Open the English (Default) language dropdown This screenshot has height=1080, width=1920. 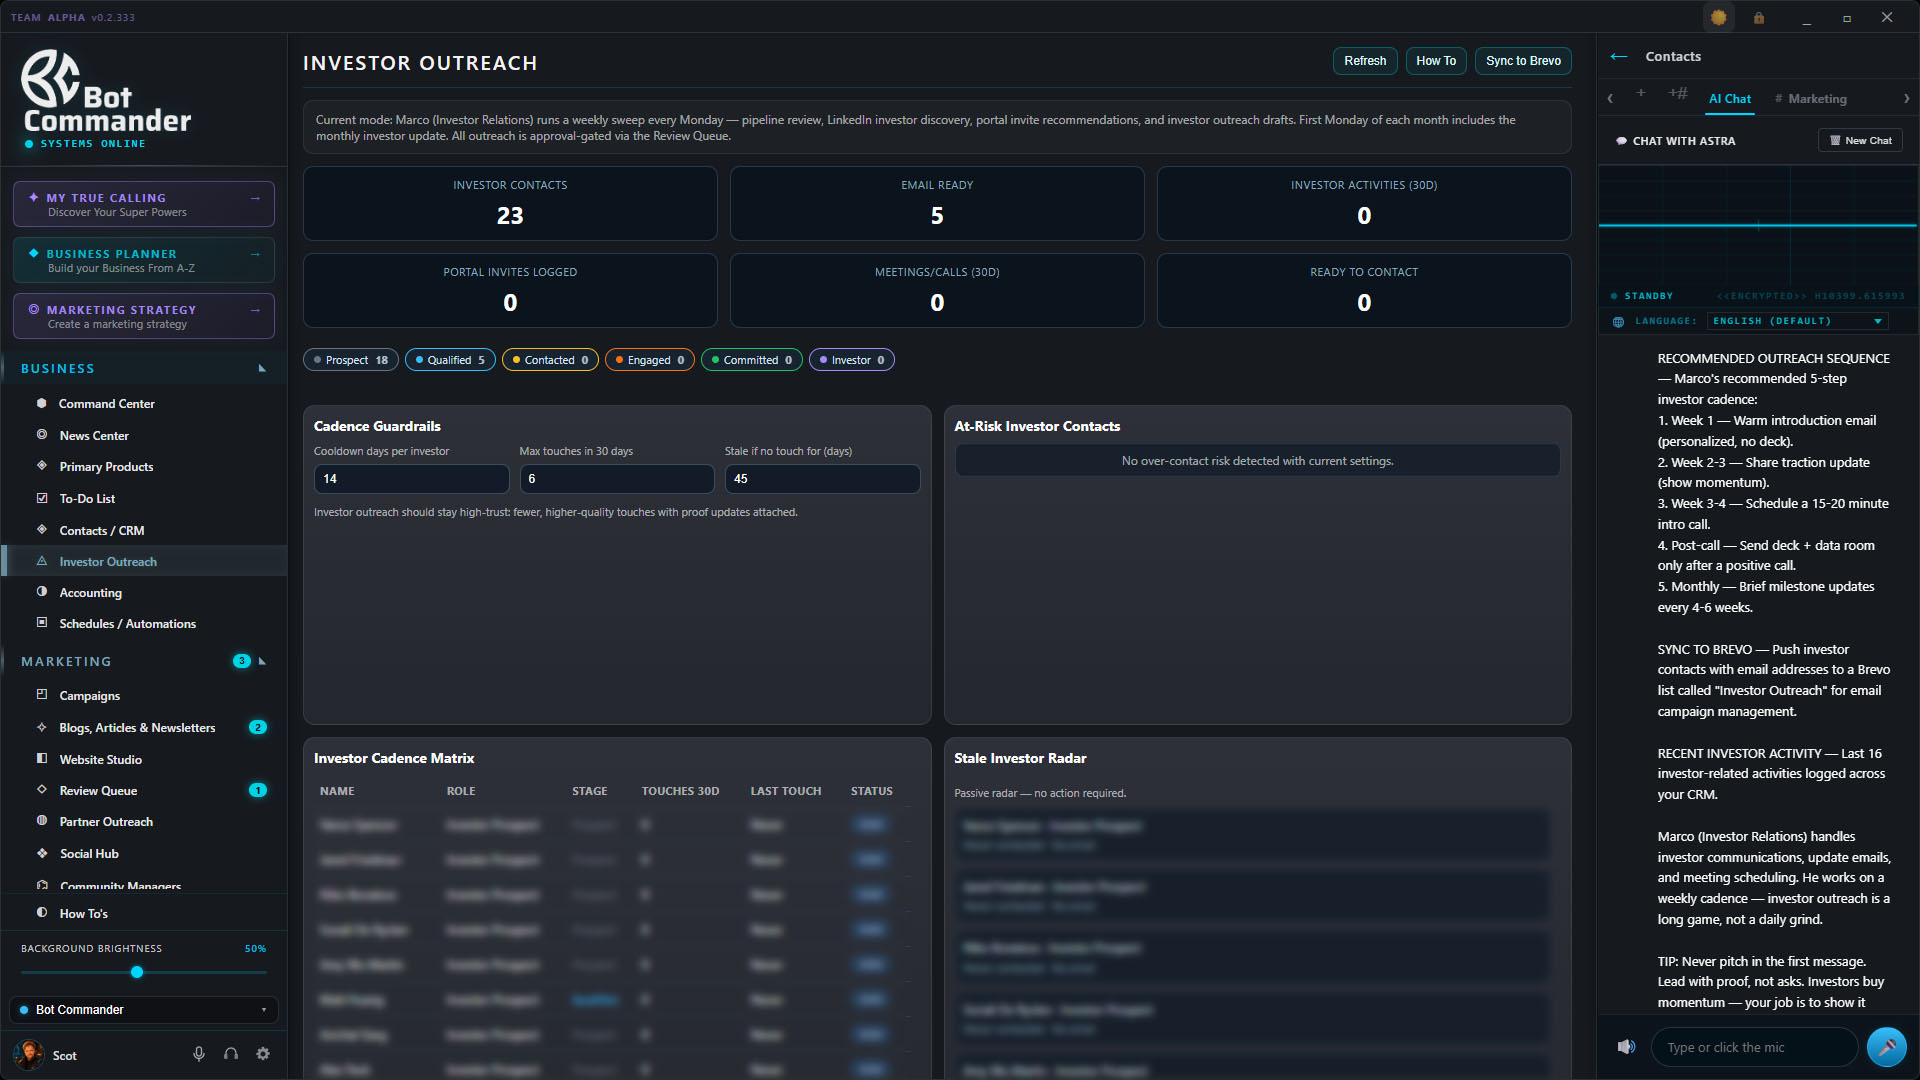1798,321
